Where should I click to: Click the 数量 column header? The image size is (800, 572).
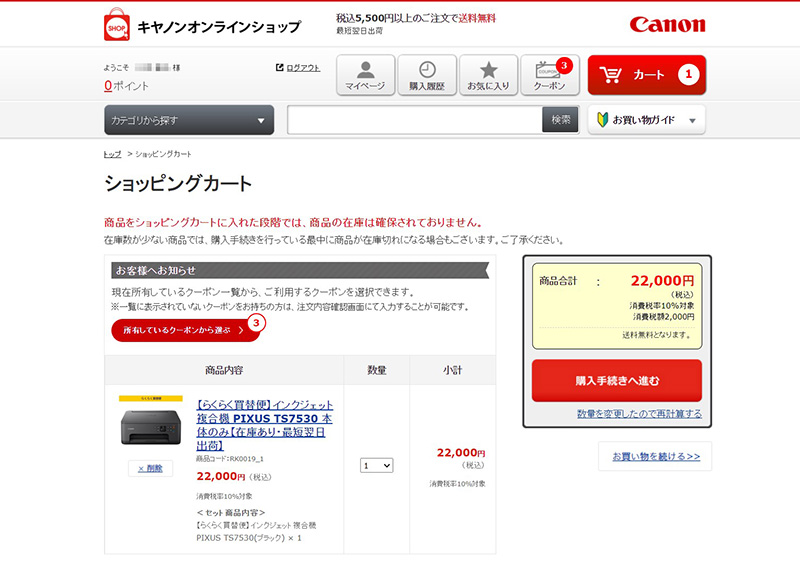click(x=377, y=370)
